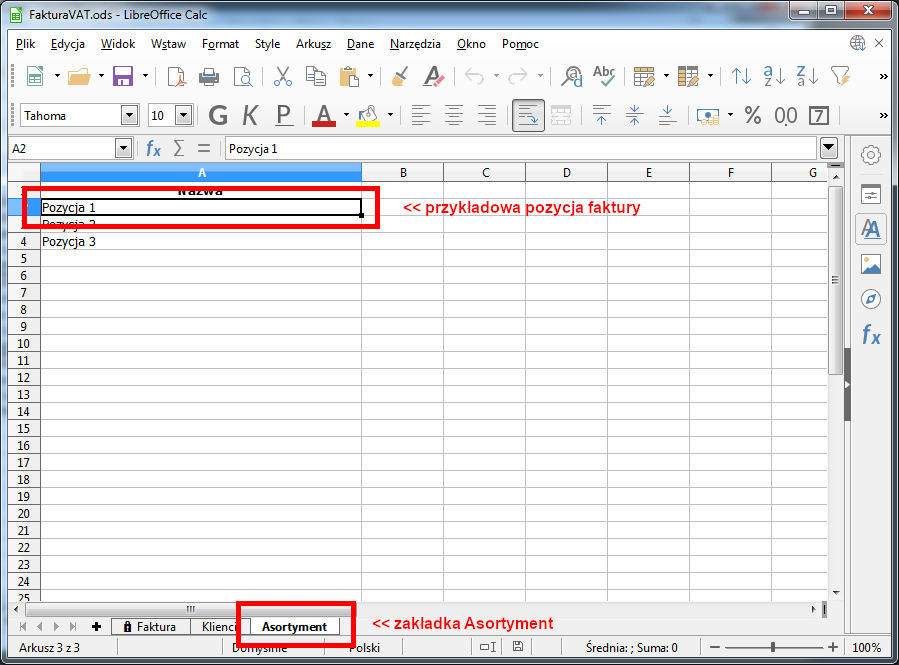The height and width of the screenshot is (665, 899).
Task: Select the Clone formatting paintbrush icon
Action: 399,76
